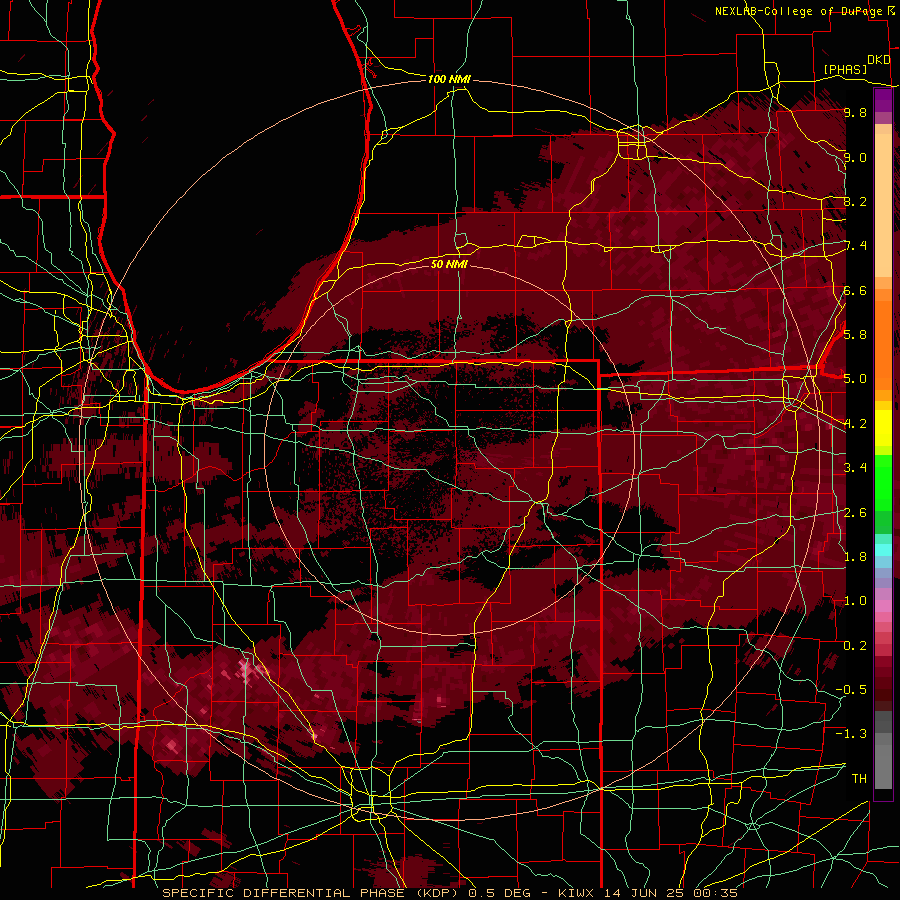
Task: Click the 2.6 scale value
Action: [x=855, y=512]
